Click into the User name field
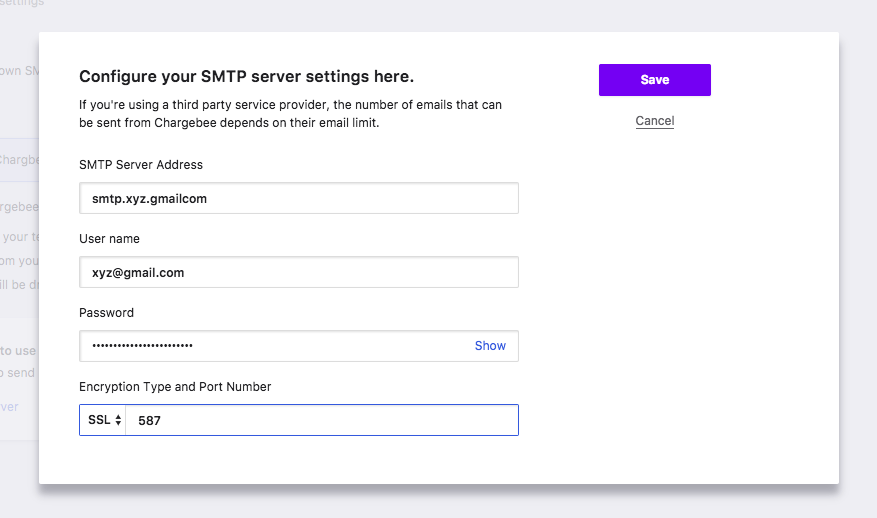Viewport: 877px width, 518px height. pyautogui.click(x=298, y=272)
